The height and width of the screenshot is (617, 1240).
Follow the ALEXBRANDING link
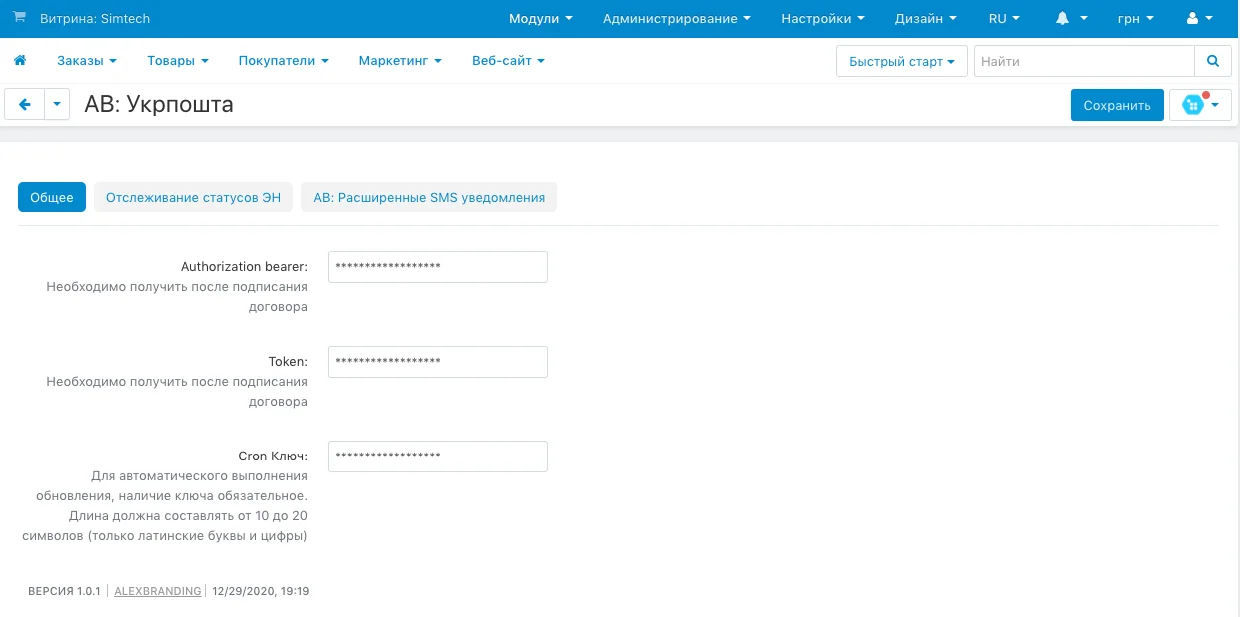coord(157,591)
